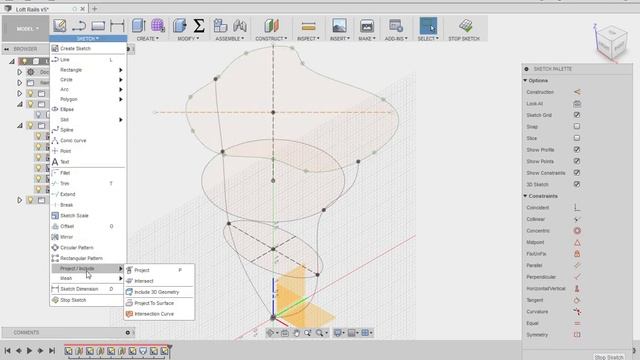The height and width of the screenshot is (360, 640).
Task: Click the Add-Ins scripts icon
Action: [396, 26]
